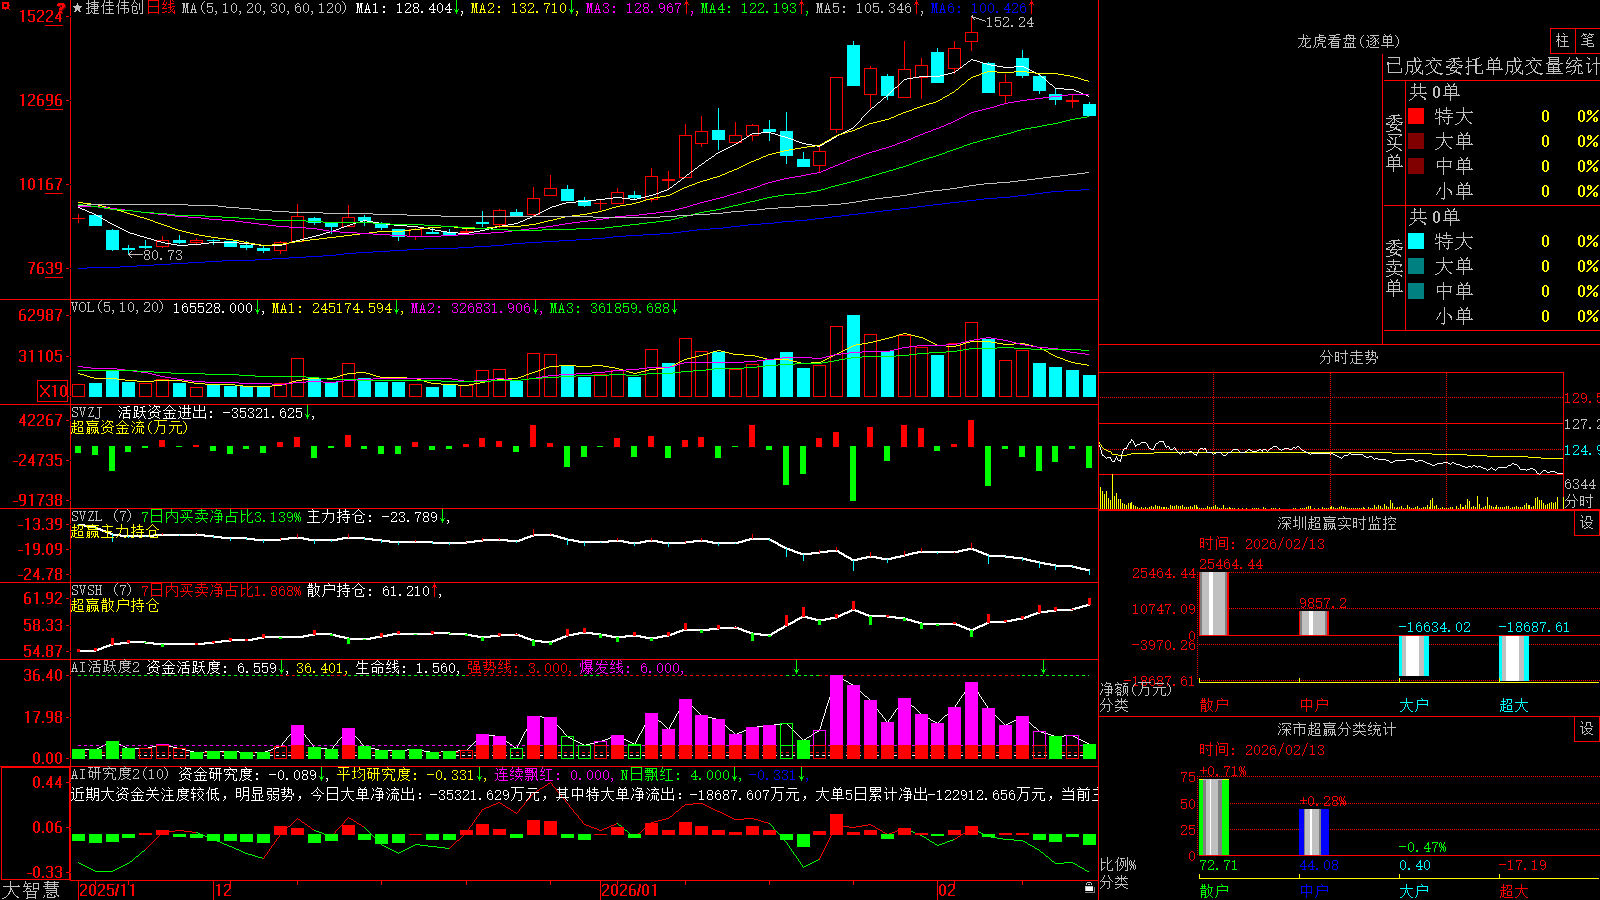Click the X10 volume scale box
This screenshot has width=1600, height=900.
53,391
